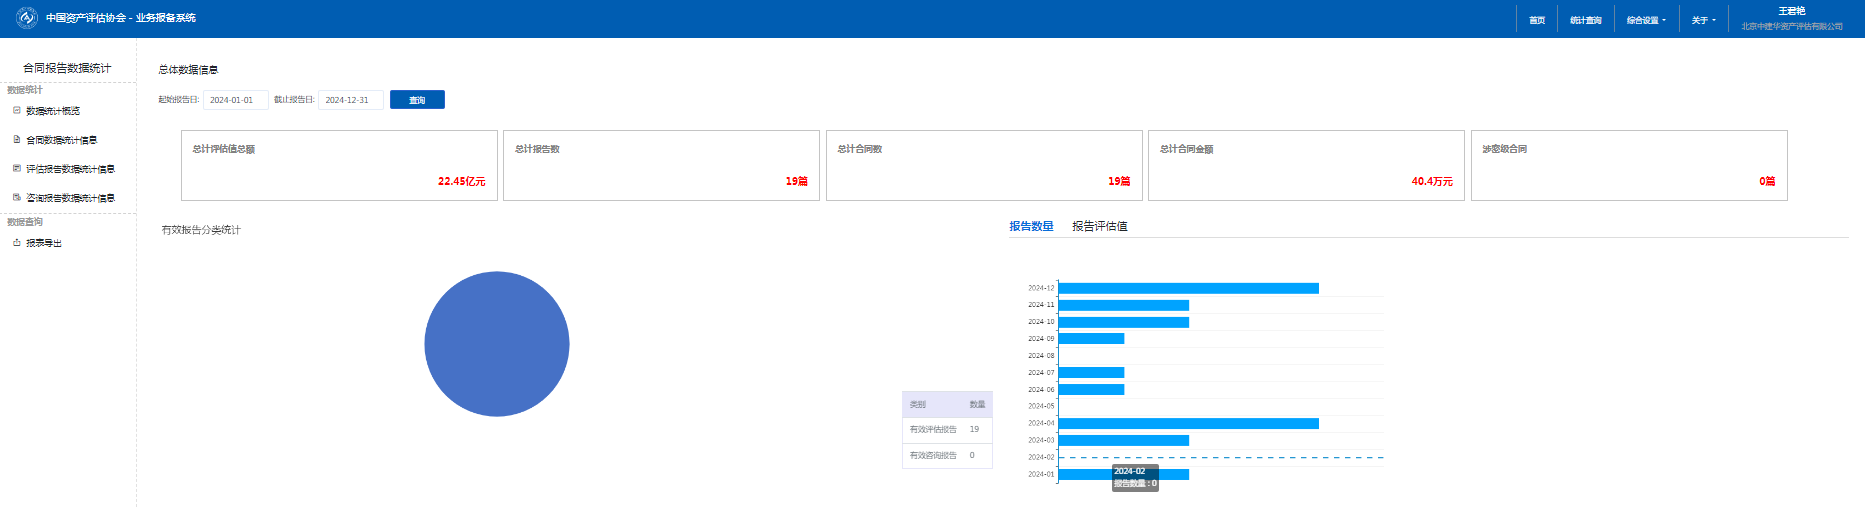Click the 评估报告数据统计信息 sidebar icon
Screen dimensions: 1865x509
pyautogui.click(x=17, y=169)
